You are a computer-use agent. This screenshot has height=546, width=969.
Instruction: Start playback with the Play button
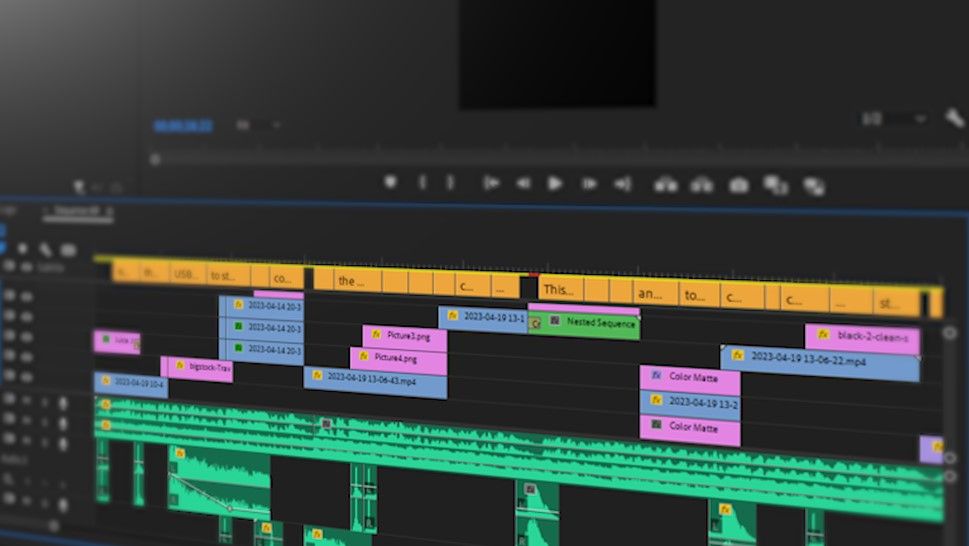[x=555, y=183]
